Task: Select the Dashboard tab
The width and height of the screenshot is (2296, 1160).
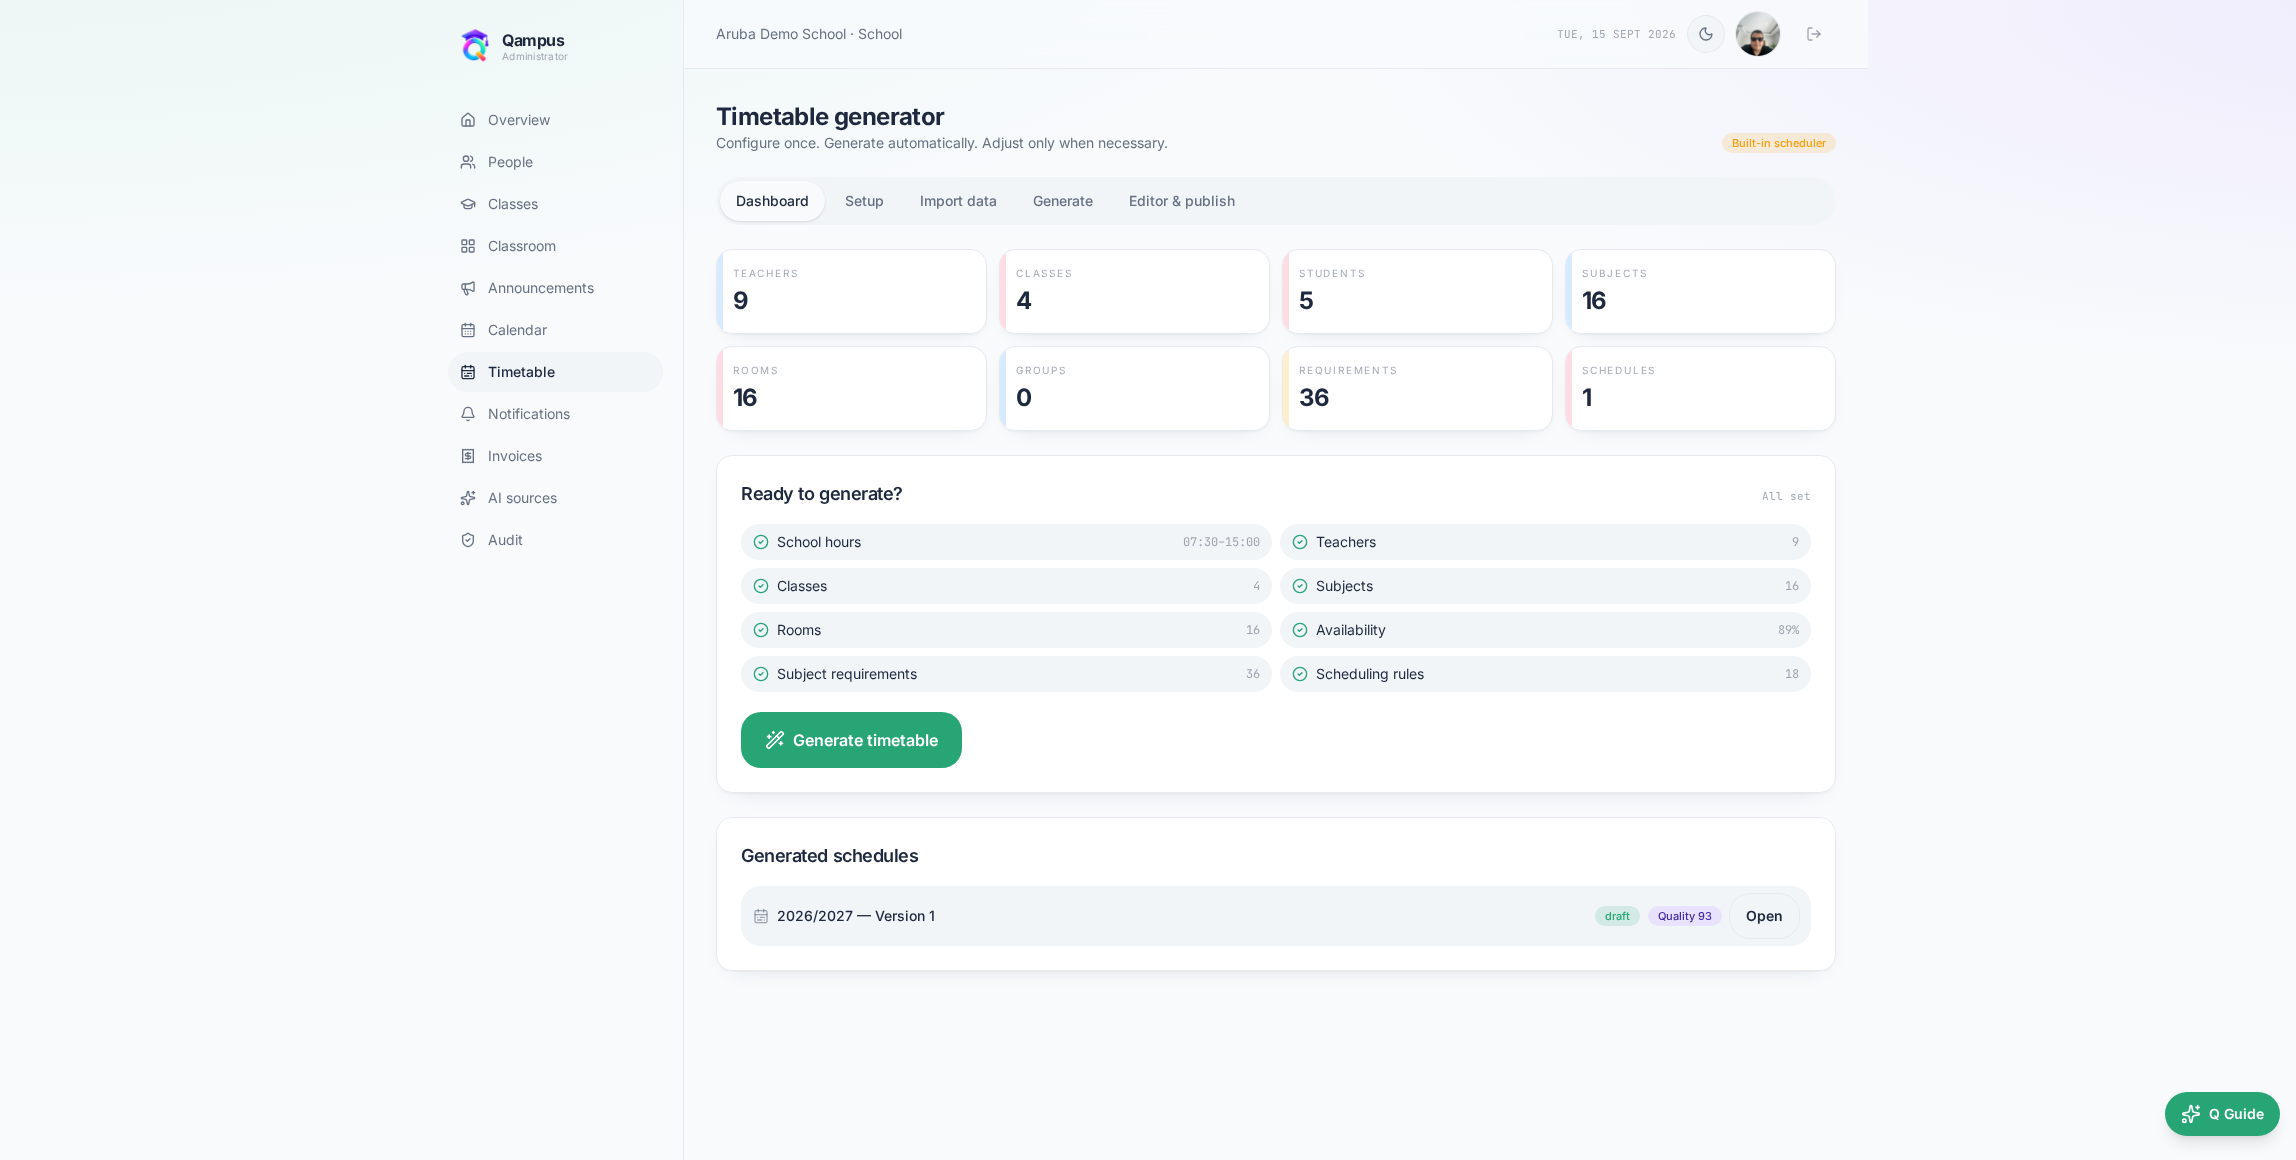Action: point(772,201)
